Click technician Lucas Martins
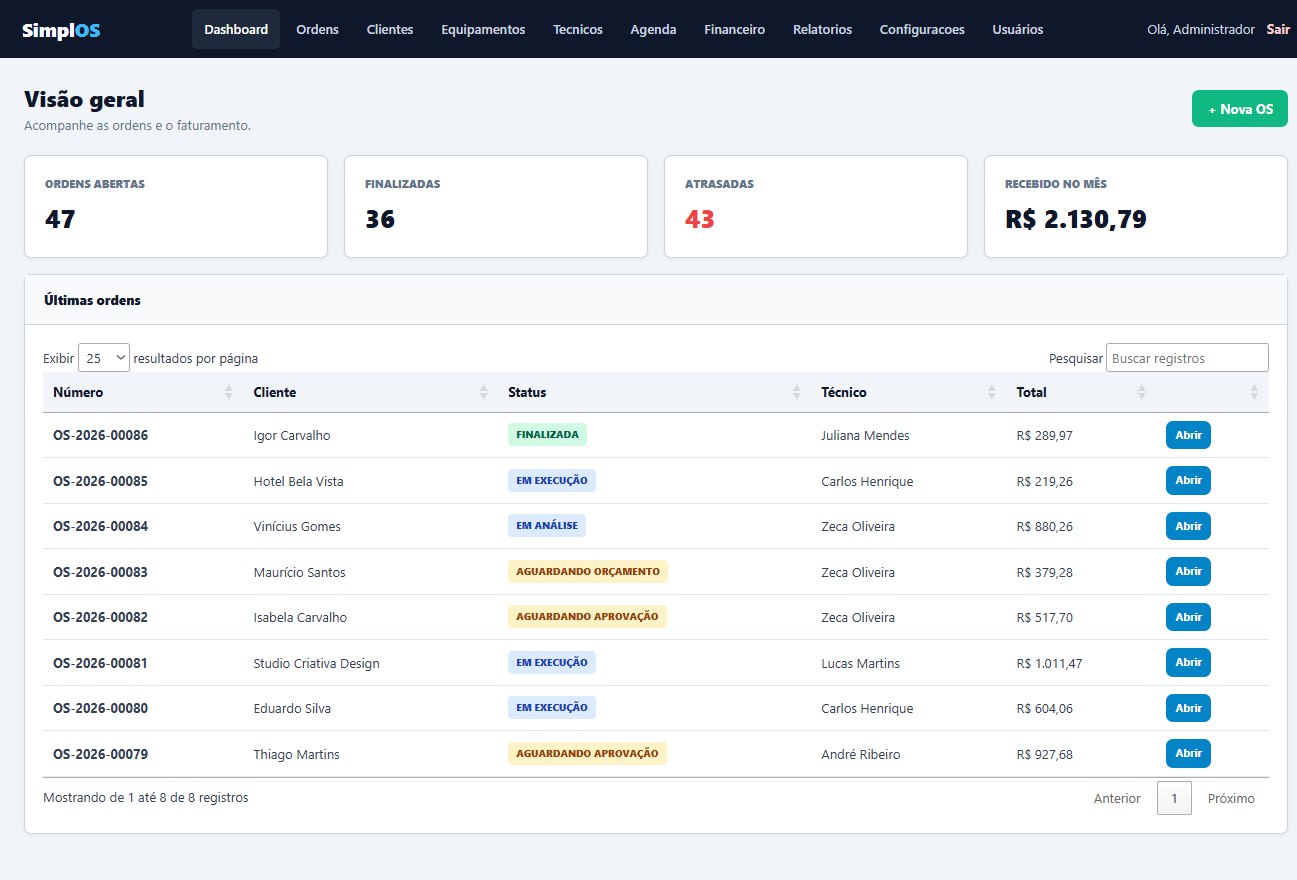This screenshot has height=880, width=1297. [860, 663]
